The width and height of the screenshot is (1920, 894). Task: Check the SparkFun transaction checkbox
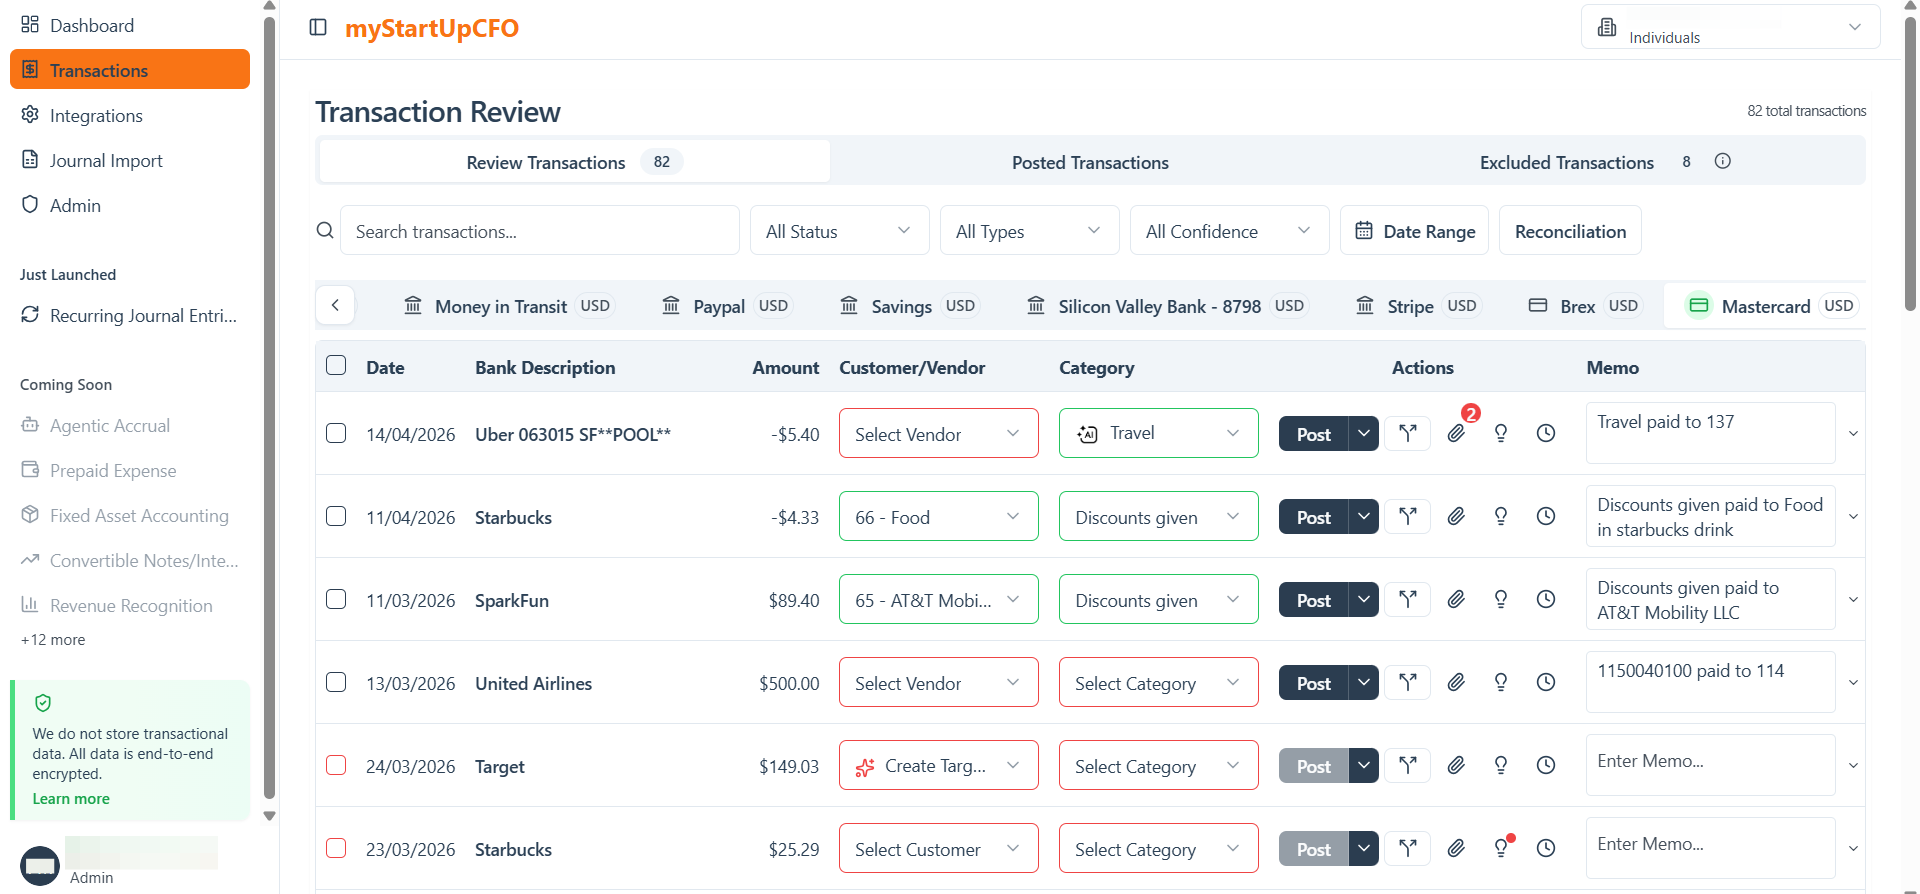(x=336, y=599)
